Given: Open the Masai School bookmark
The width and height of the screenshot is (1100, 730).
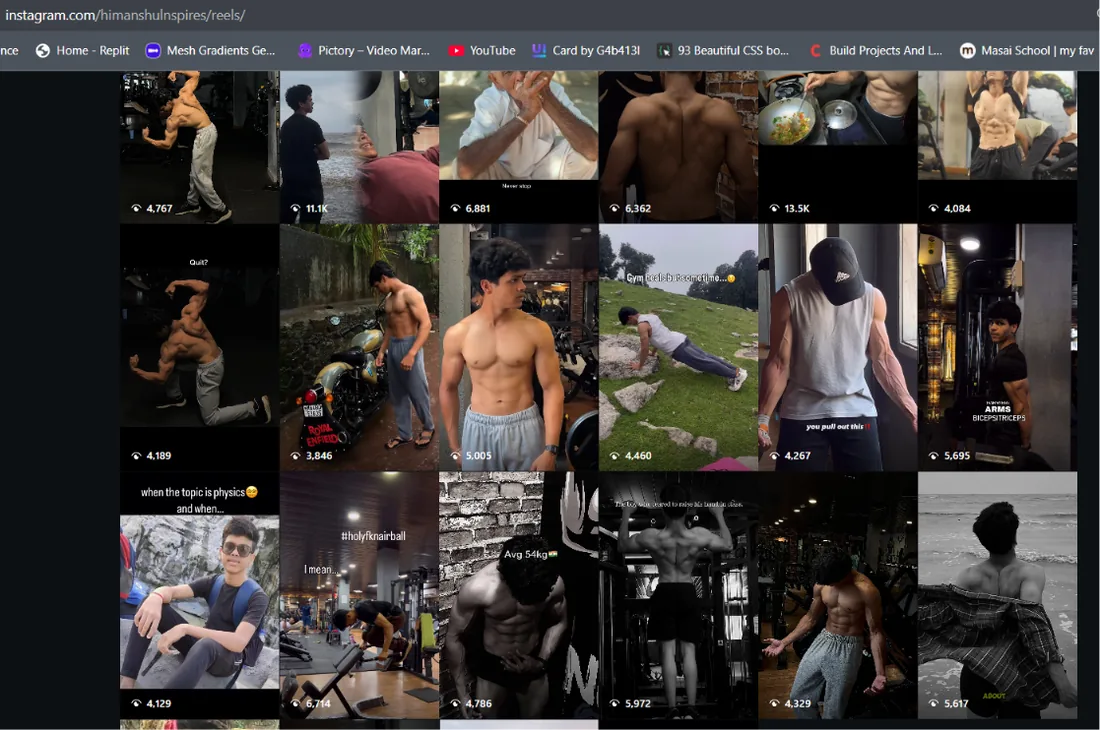Looking at the screenshot, I should click(x=1026, y=50).
